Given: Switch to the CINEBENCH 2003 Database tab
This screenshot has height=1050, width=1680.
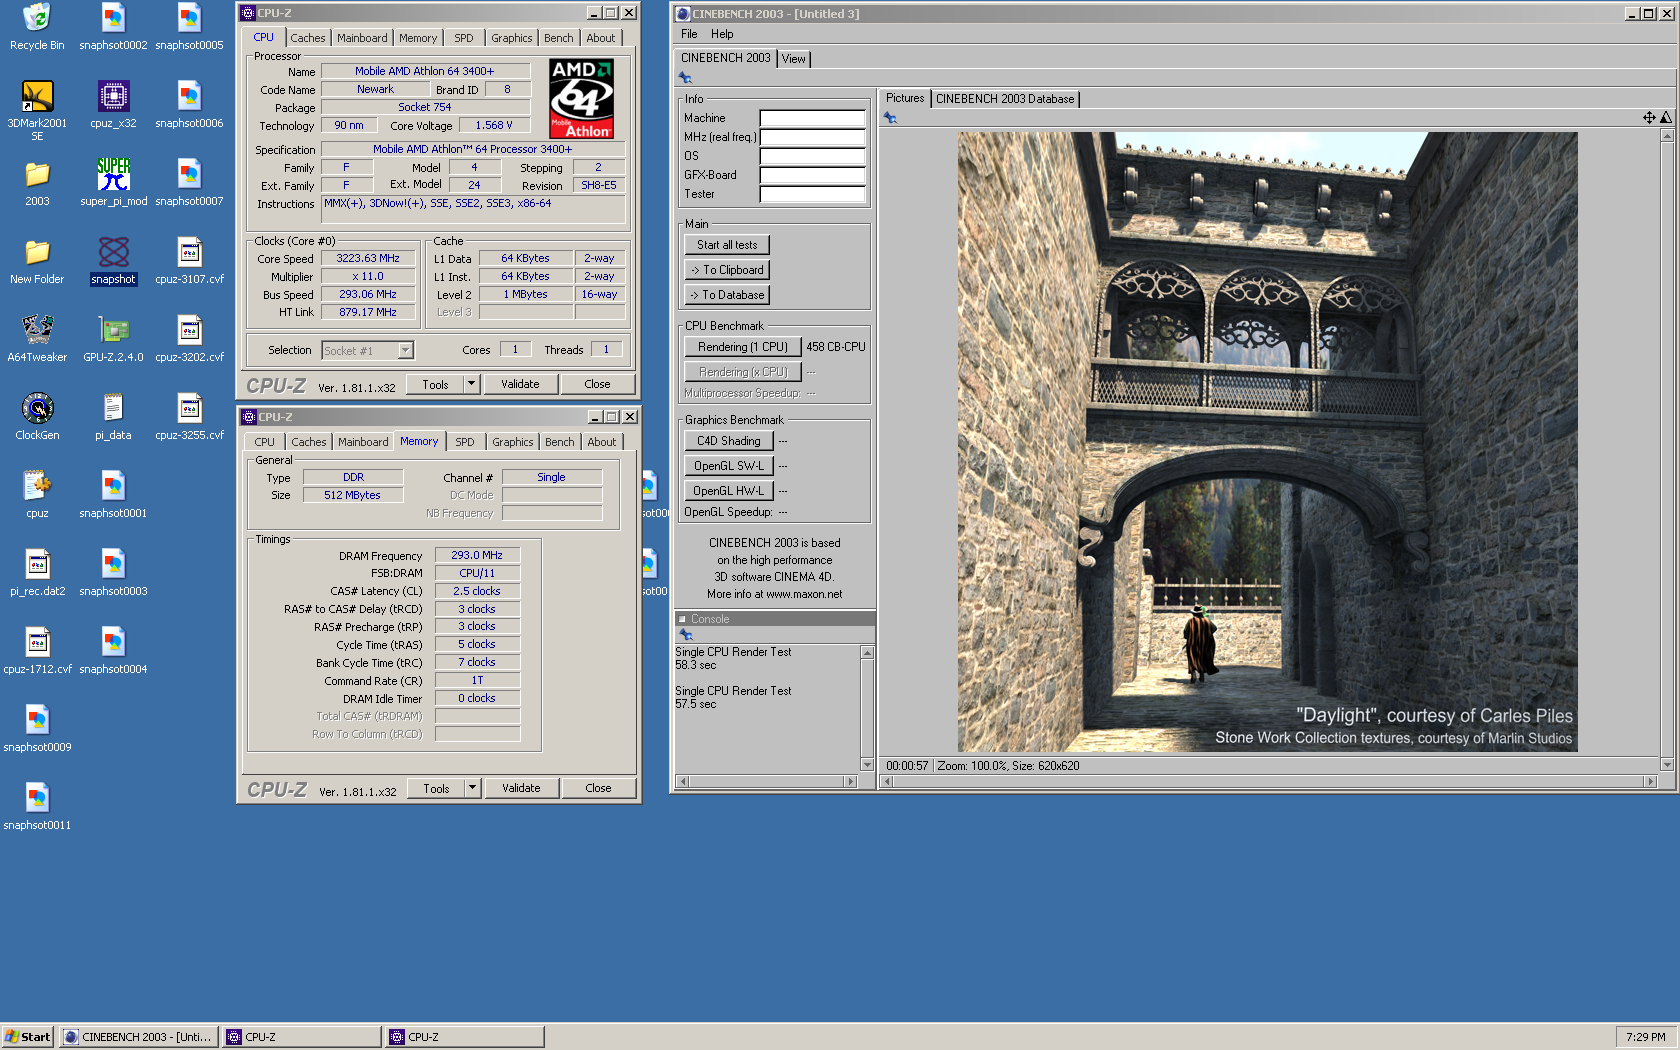Looking at the screenshot, I should (1005, 99).
